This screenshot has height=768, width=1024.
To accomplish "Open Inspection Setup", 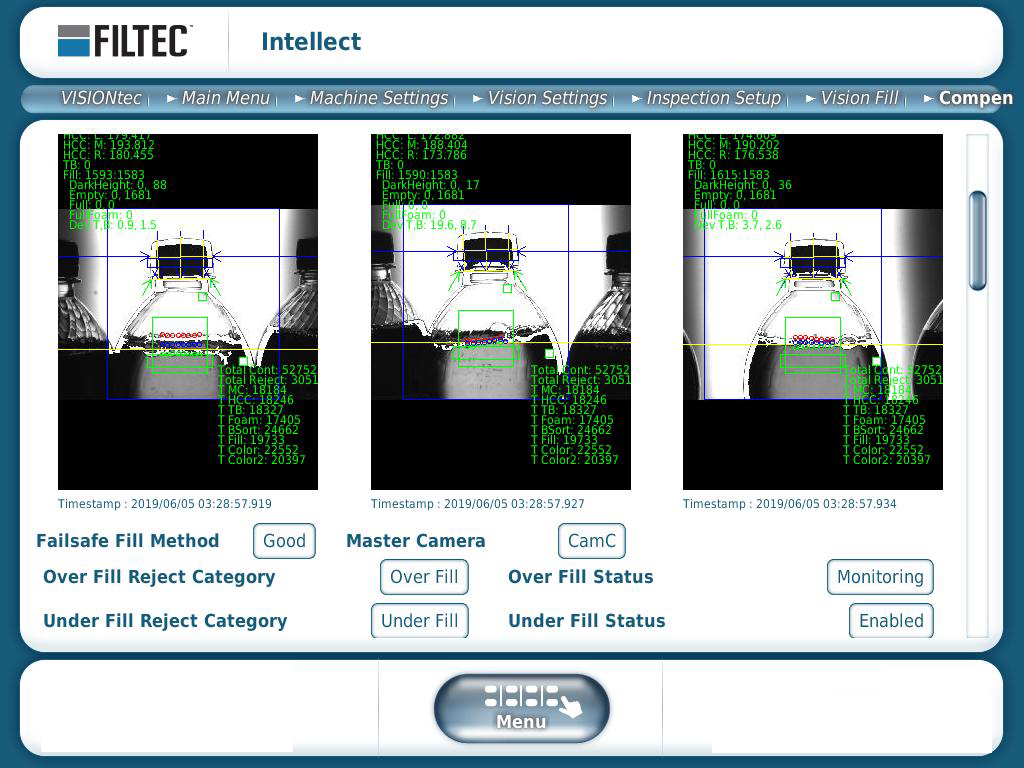I will [x=714, y=98].
